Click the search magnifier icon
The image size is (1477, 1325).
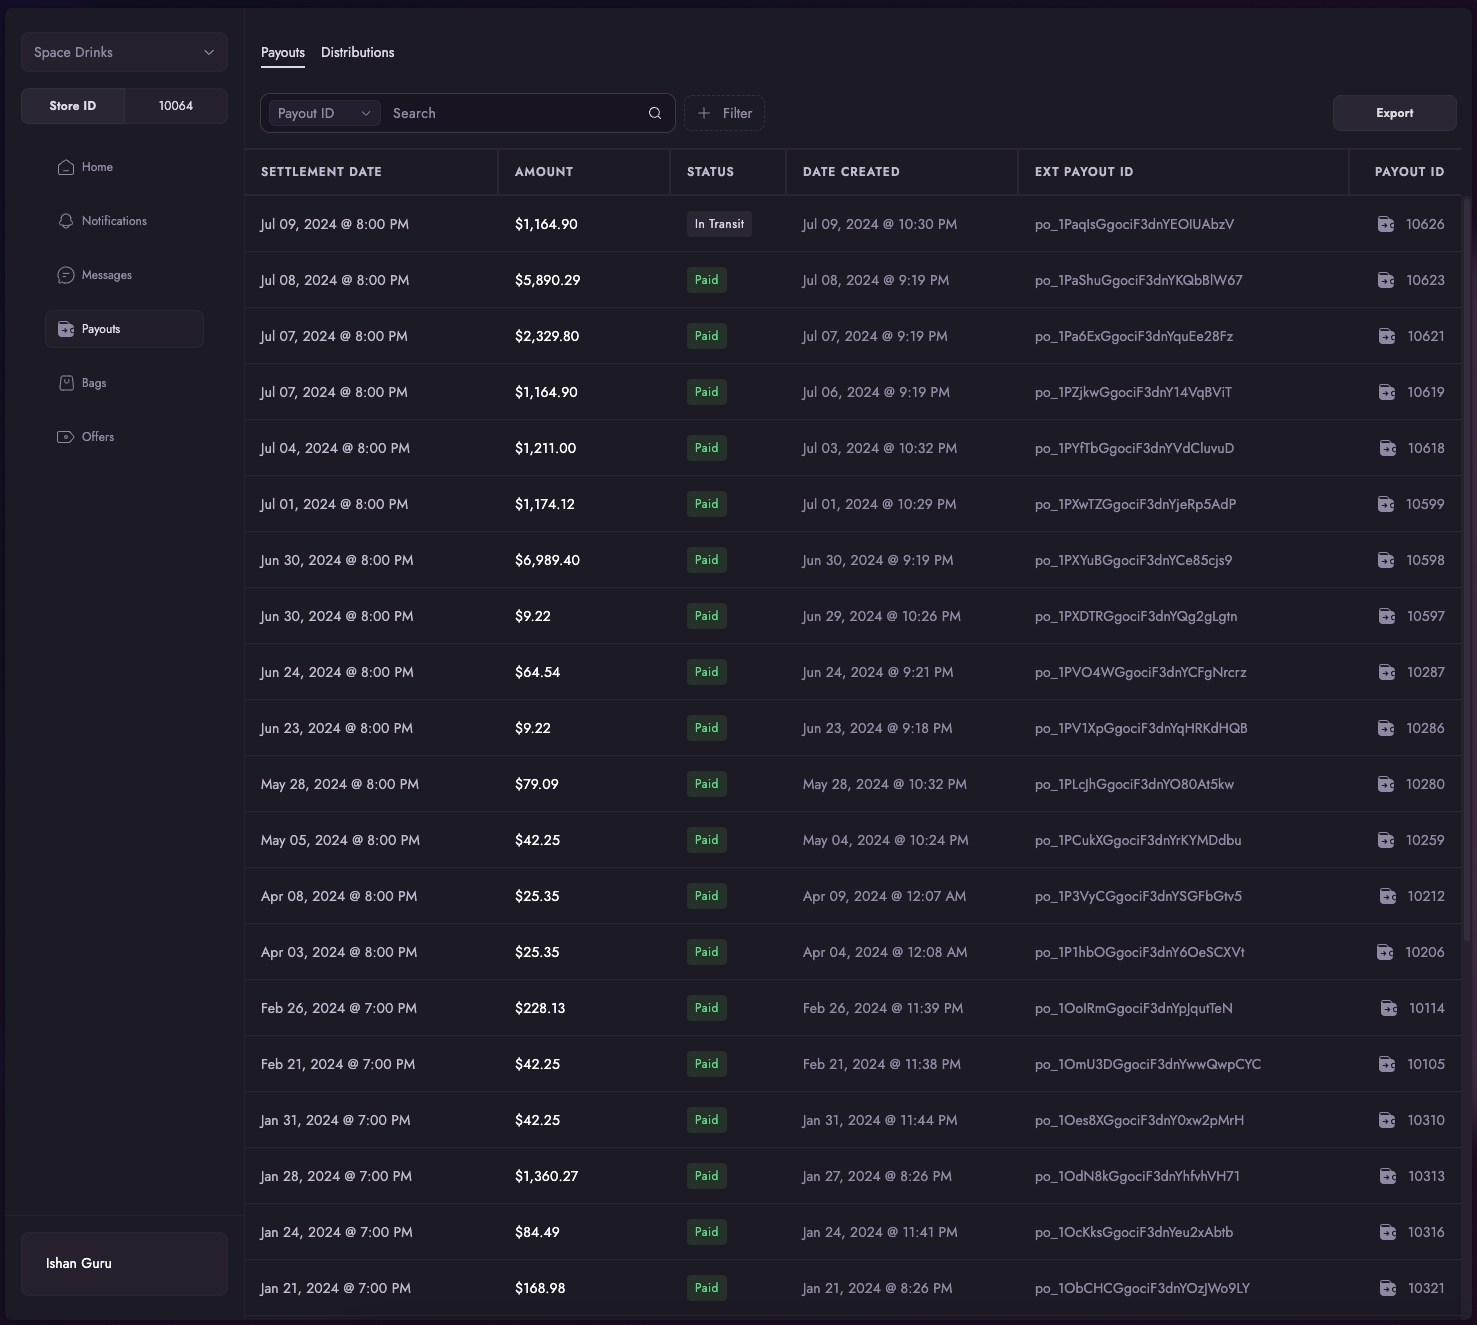point(655,113)
